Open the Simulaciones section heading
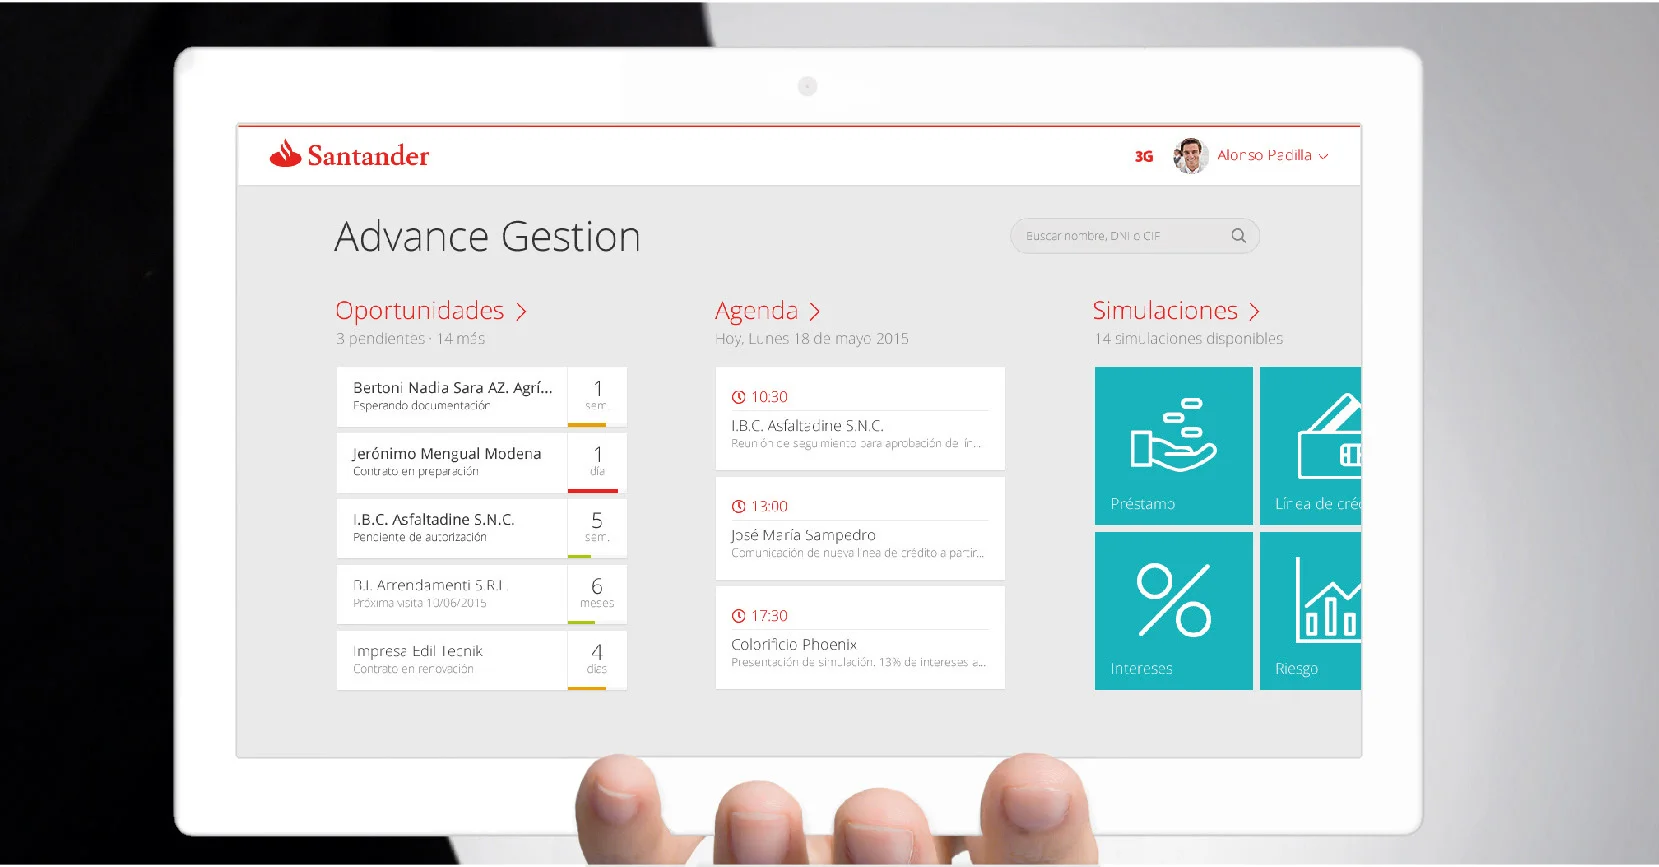The image size is (1659, 867). click(x=1165, y=311)
